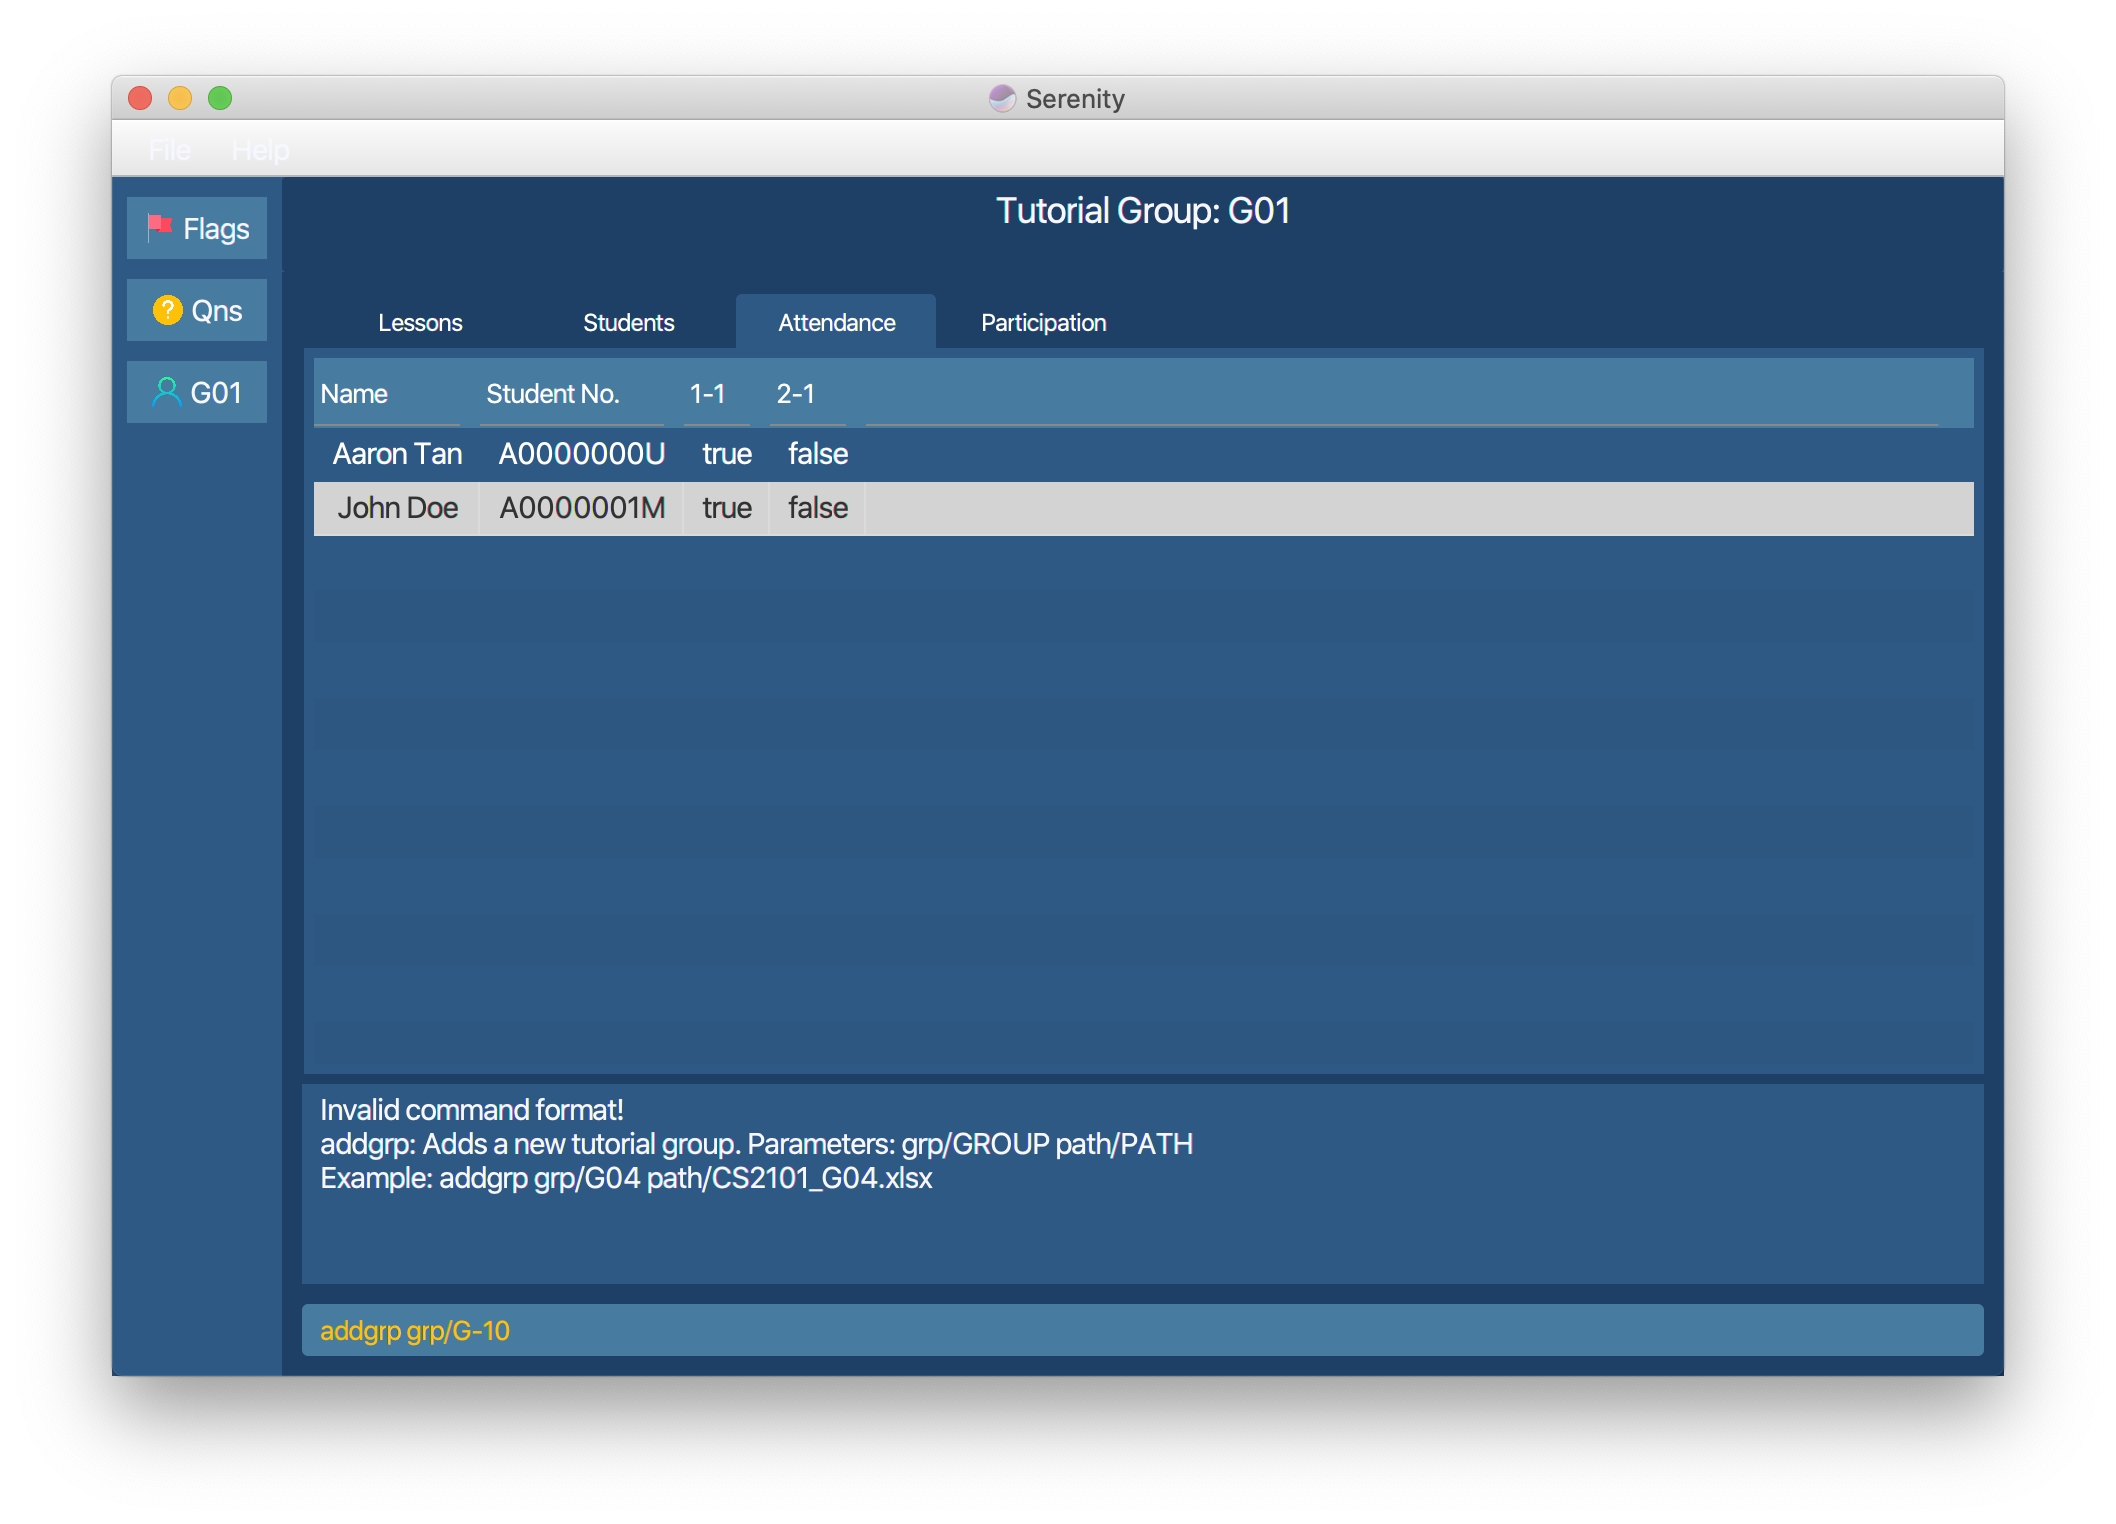Image resolution: width=2116 pixels, height=1524 pixels.
Task: Select the G01 group button
Action: [x=197, y=393]
